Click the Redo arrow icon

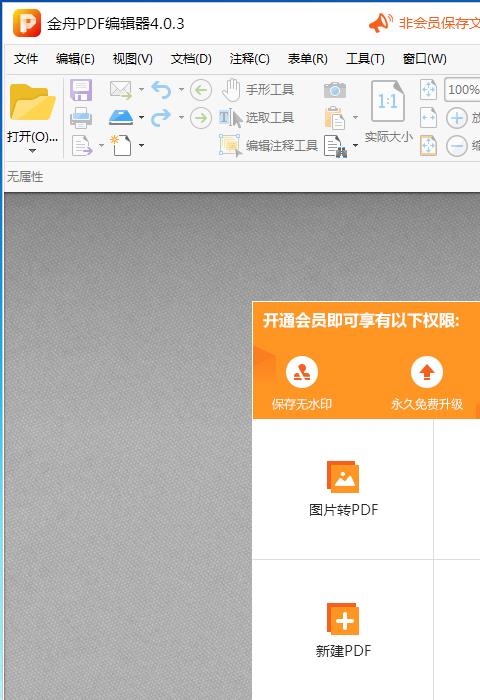coord(161,118)
